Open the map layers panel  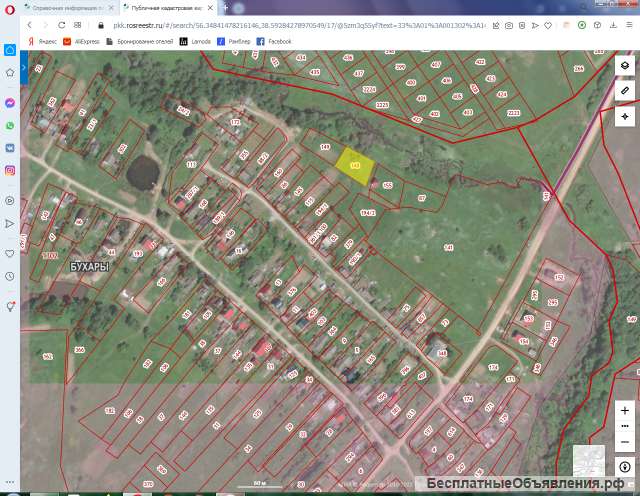(624, 65)
